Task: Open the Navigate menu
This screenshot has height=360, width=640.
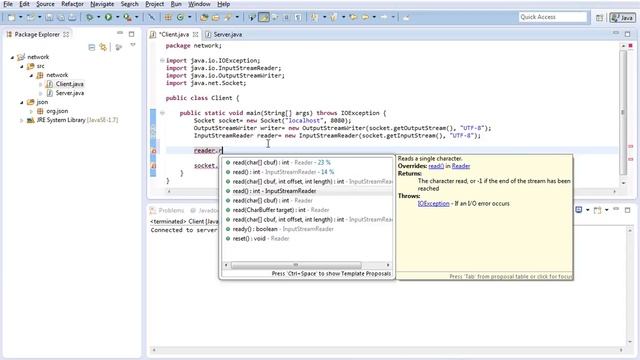Action: point(102,4)
